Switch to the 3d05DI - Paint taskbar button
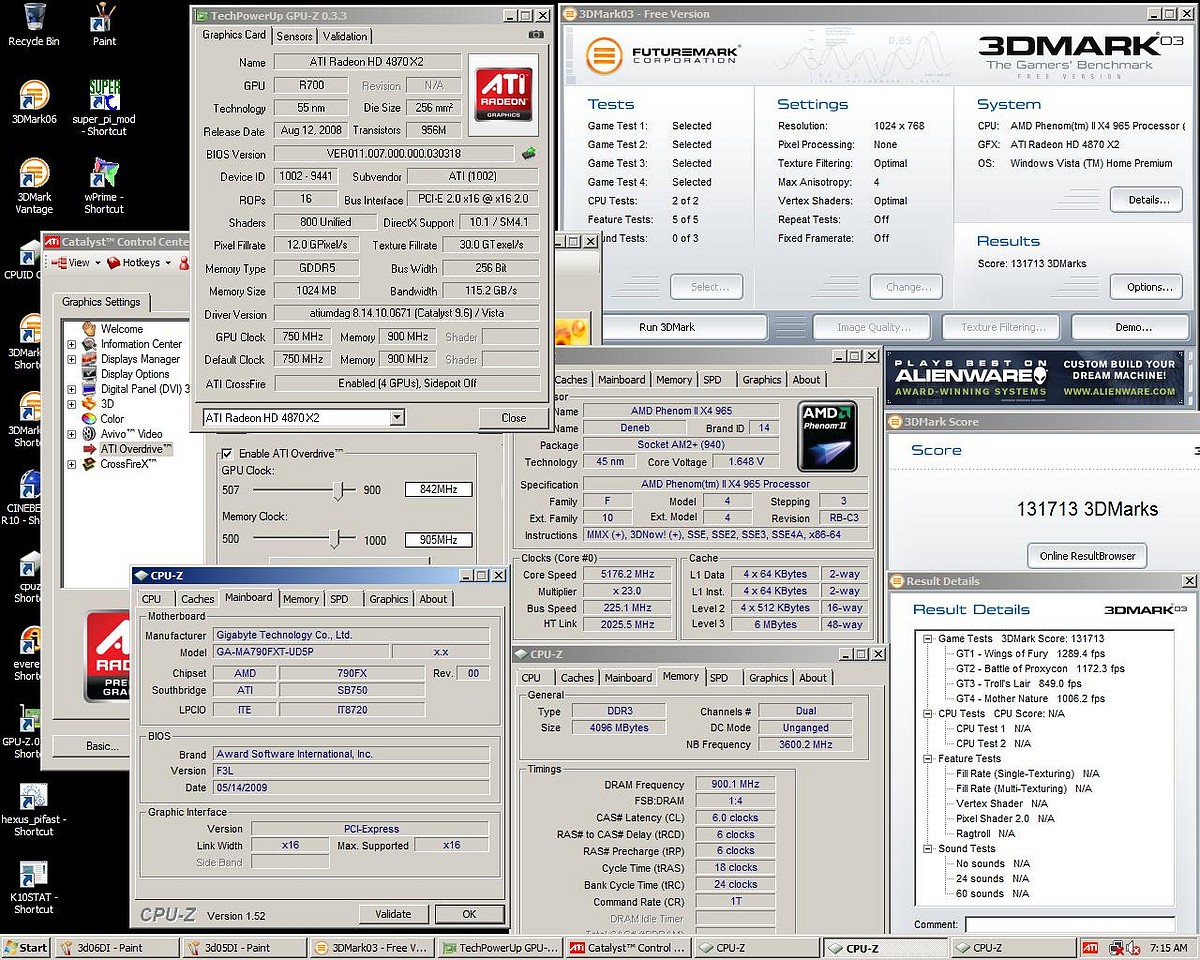The height and width of the screenshot is (960, 1200). click(243, 947)
